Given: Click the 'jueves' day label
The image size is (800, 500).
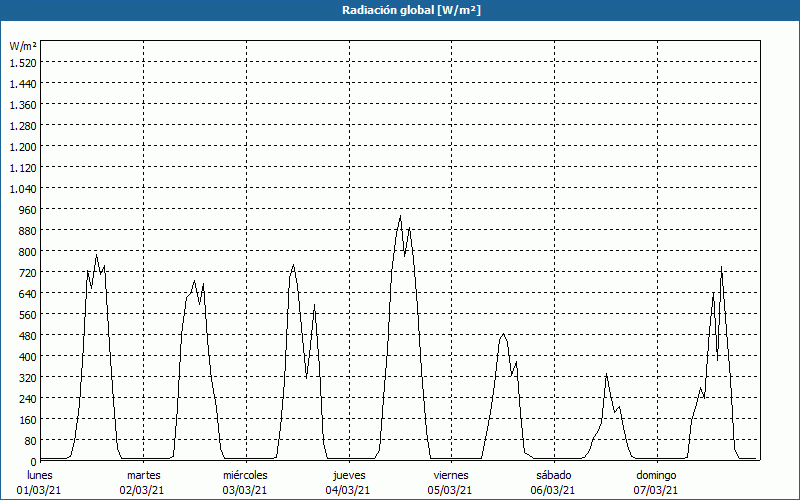Looking at the screenshot, I should point(349,475).
